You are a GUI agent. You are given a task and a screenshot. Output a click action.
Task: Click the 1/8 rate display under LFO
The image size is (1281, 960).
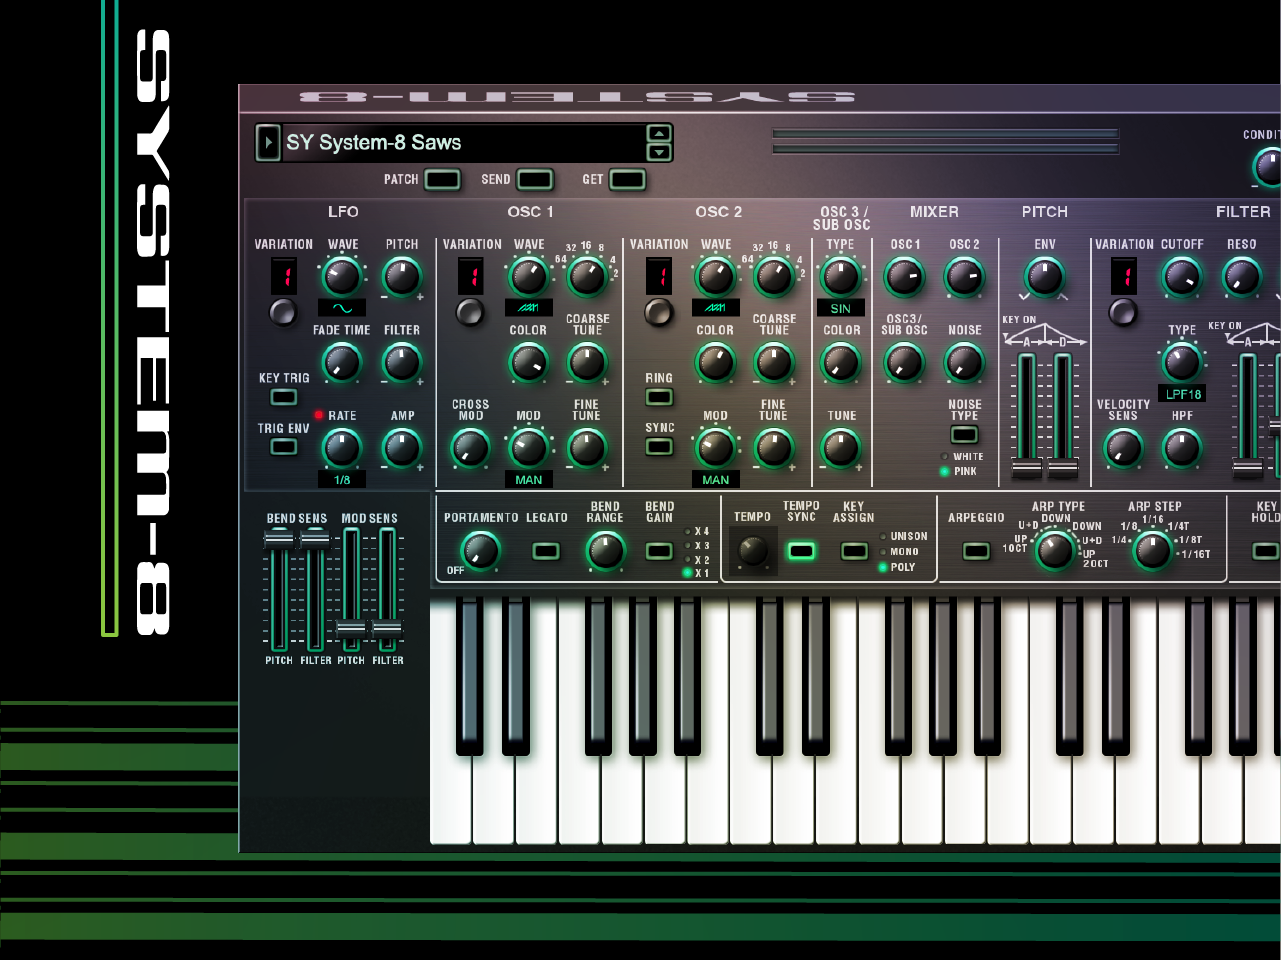coord(341,480)
